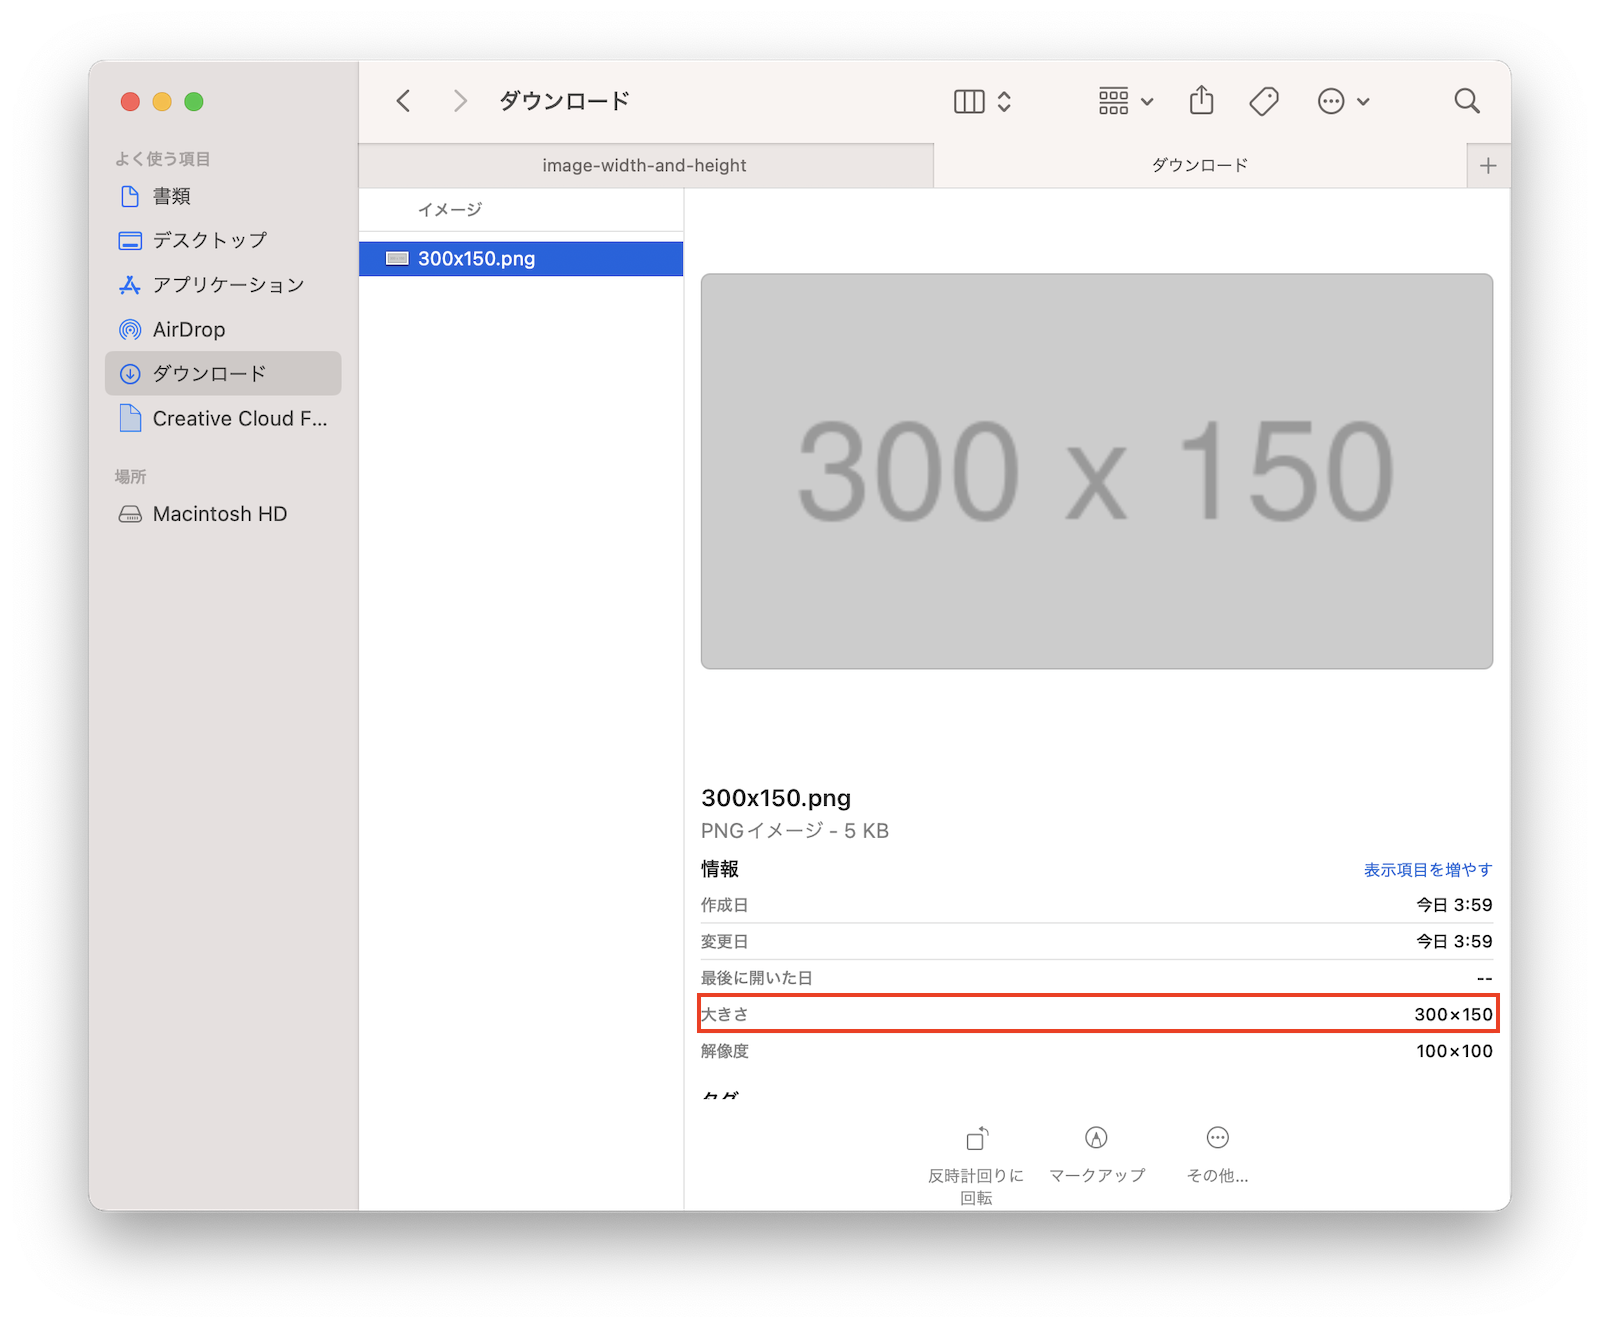The image size is (1600, 1328).
Task: Click the window title ダウンロード
Action: pos(565,101)
